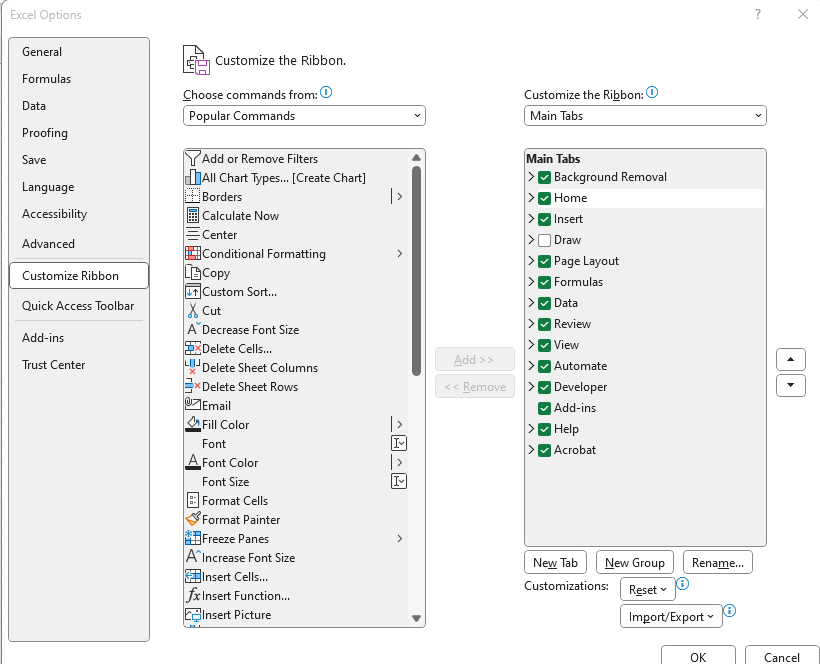Click the Rename... button

718,563
